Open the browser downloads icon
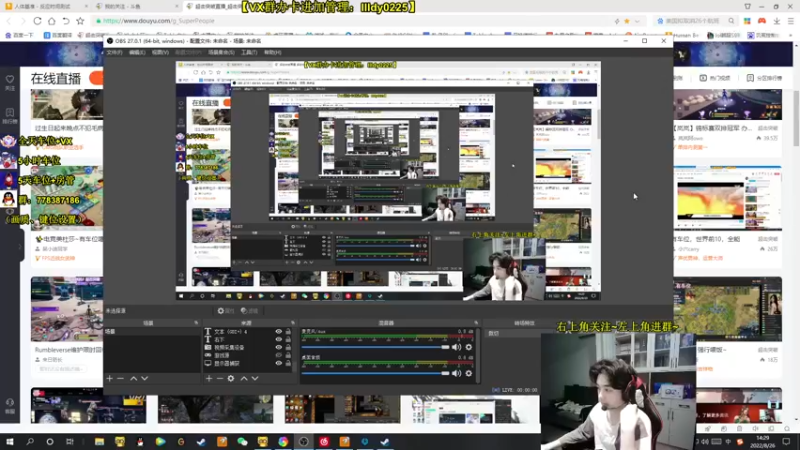800x450 pixels. 777,21
